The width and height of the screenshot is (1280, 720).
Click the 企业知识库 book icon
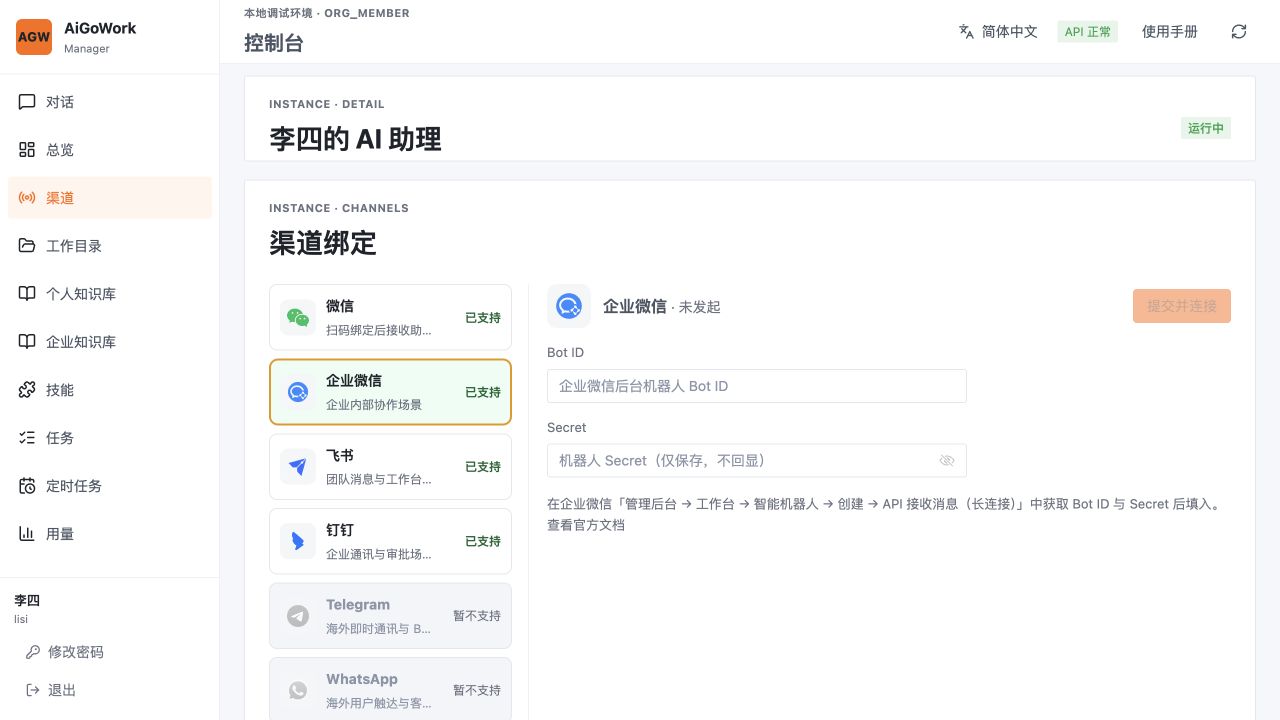(27, 342)
